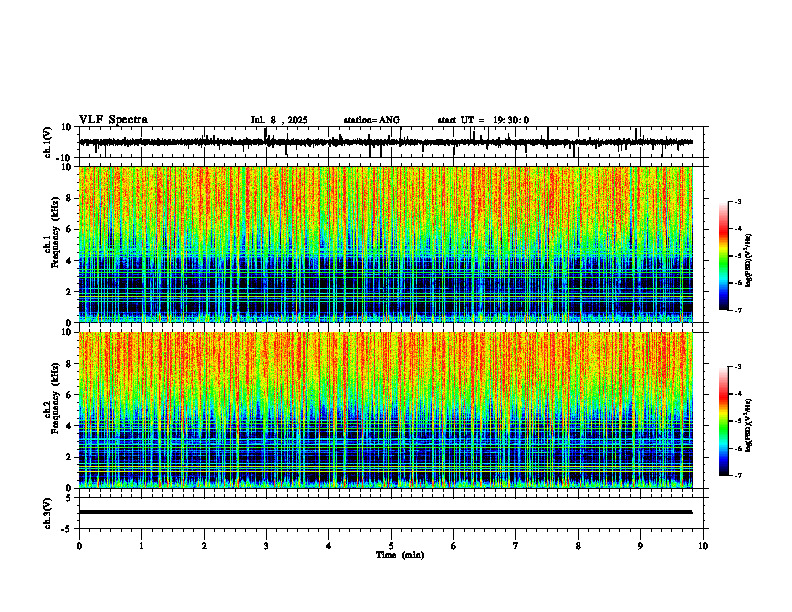Click the "-3" label on ch.2 color bar
792x612 pixels.
[737, 367]
